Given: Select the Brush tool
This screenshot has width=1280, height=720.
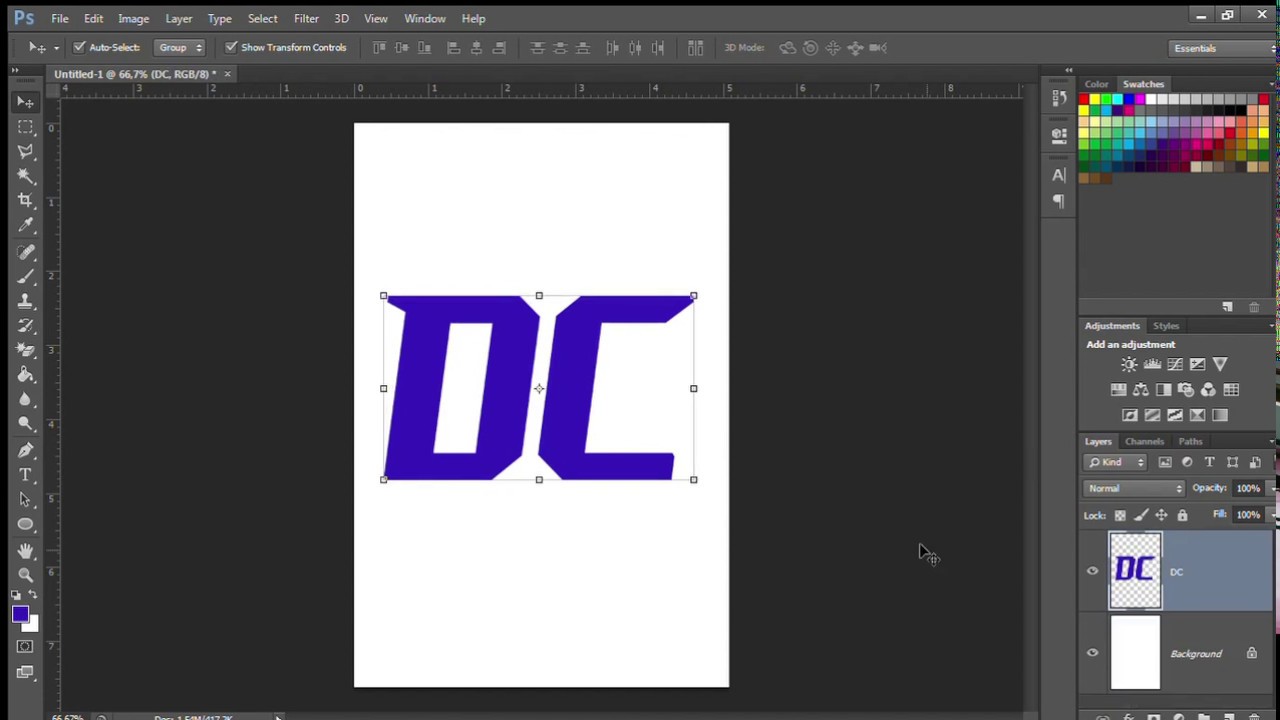Looking at the screenshot, I should (x=26, y=276).
